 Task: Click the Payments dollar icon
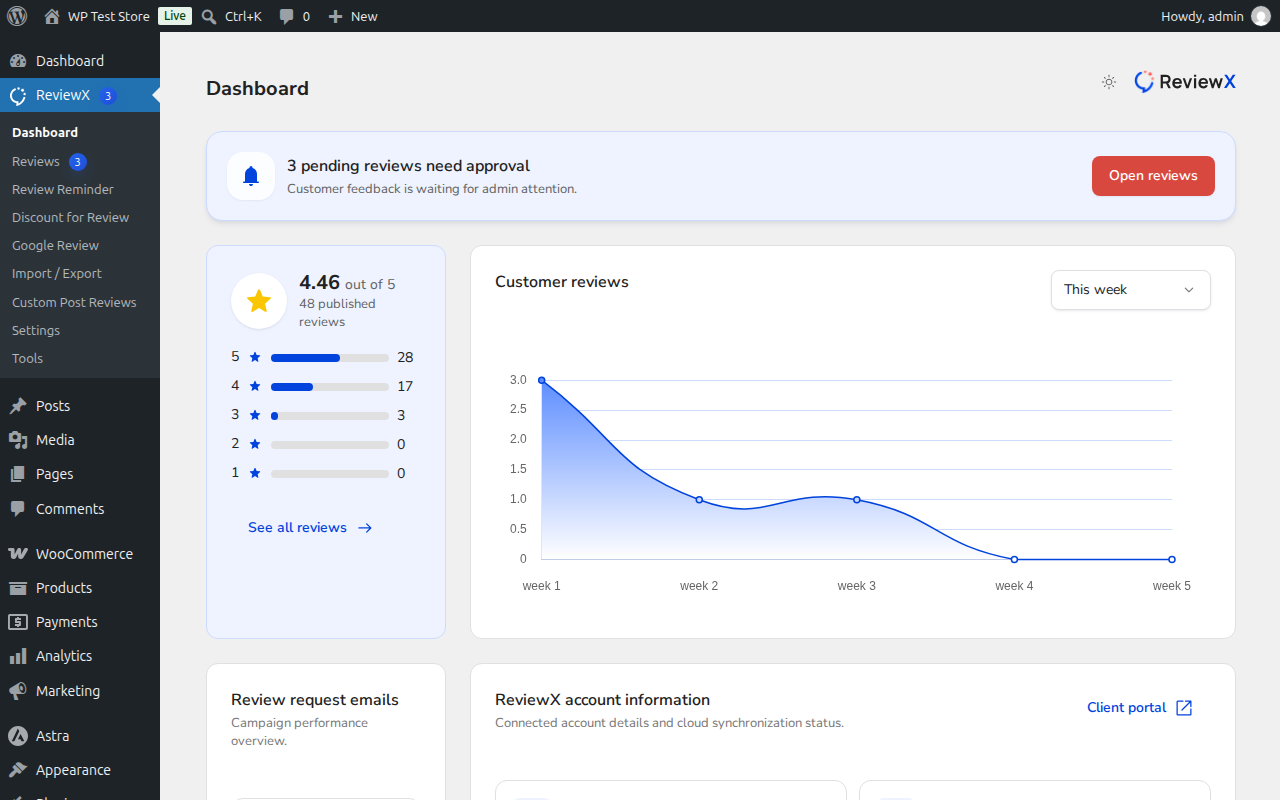pyautogui.click(x=18, y=622)
